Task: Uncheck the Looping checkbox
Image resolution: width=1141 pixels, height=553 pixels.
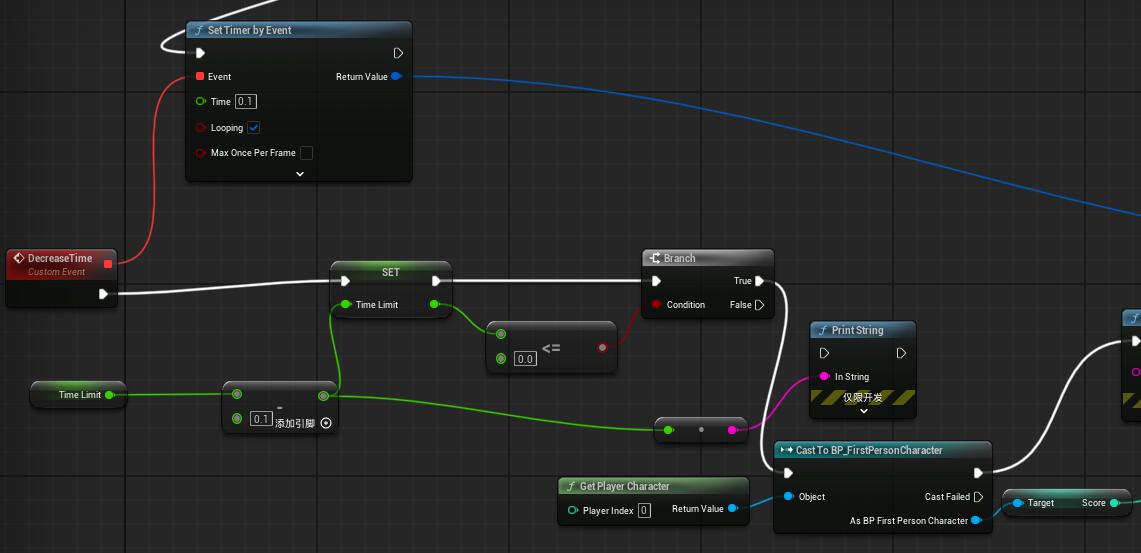Action: click(x=254, y=128)
